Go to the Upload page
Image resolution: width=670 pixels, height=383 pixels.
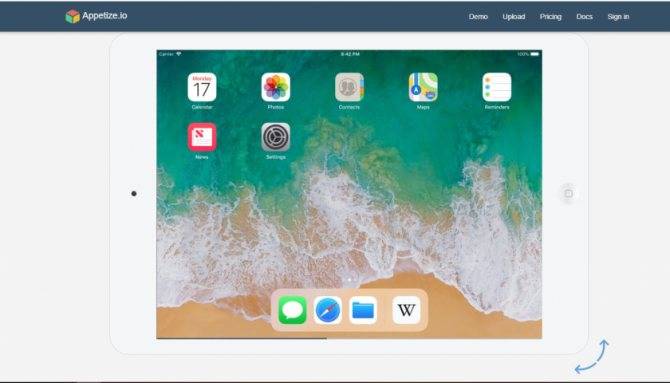514,17
